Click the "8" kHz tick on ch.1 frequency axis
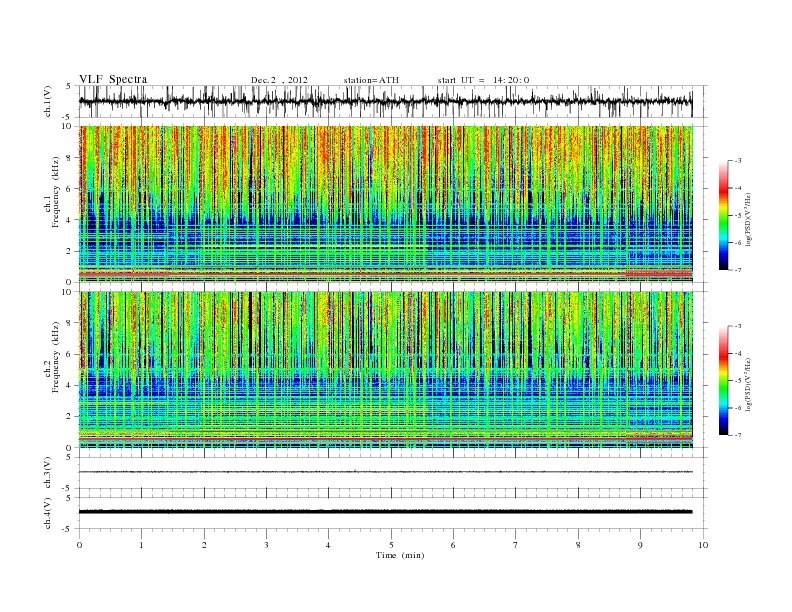Viewport: 792px width, 612px height. (x=69, y=158)
